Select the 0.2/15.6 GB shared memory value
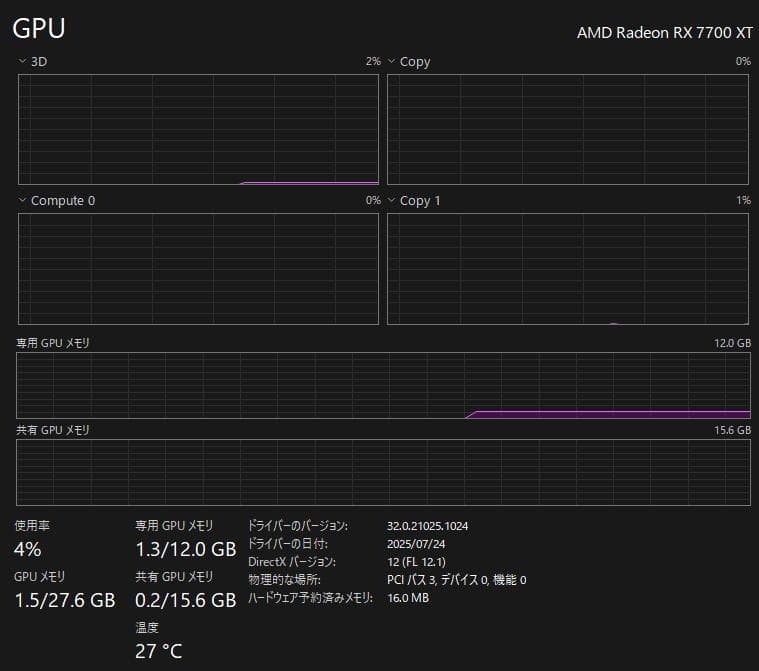The image size is (759, 671). (x=185, y=600)
